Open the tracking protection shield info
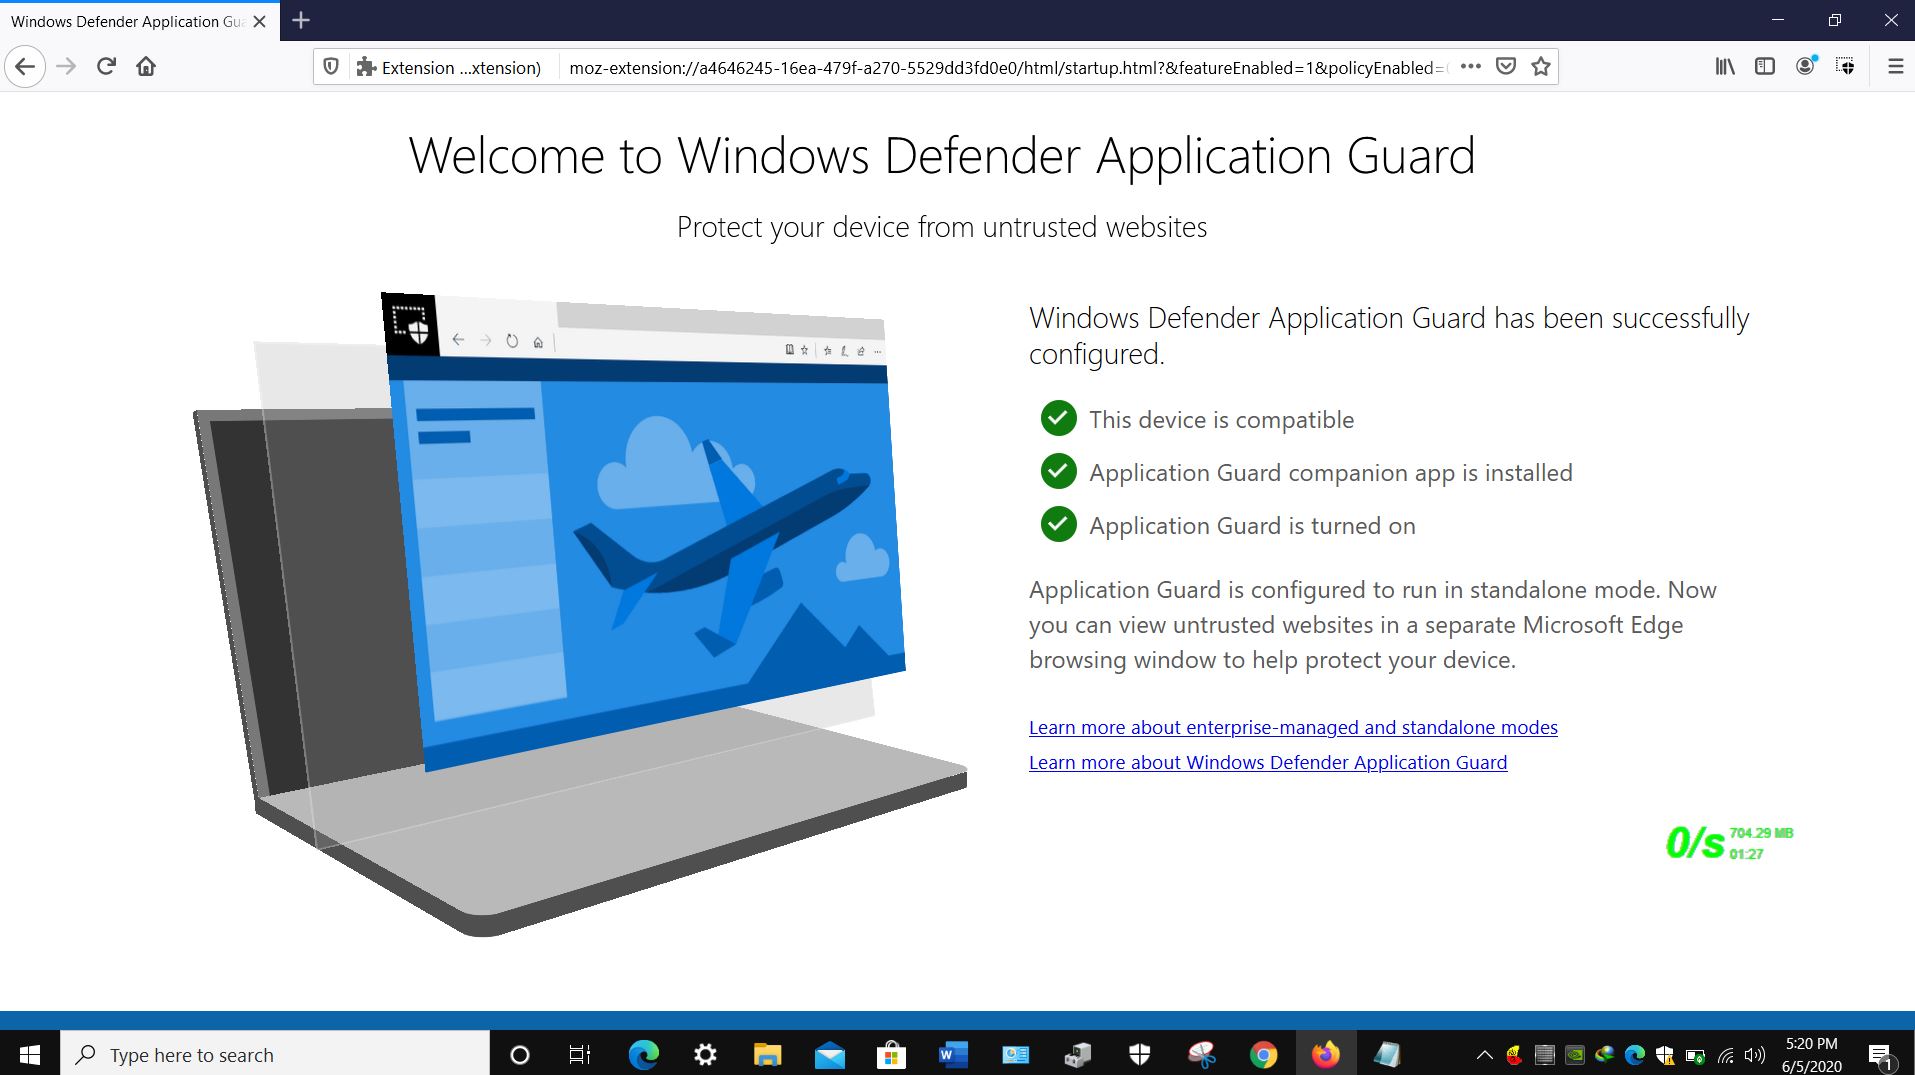1915x1075 pixels. point(331,67)
